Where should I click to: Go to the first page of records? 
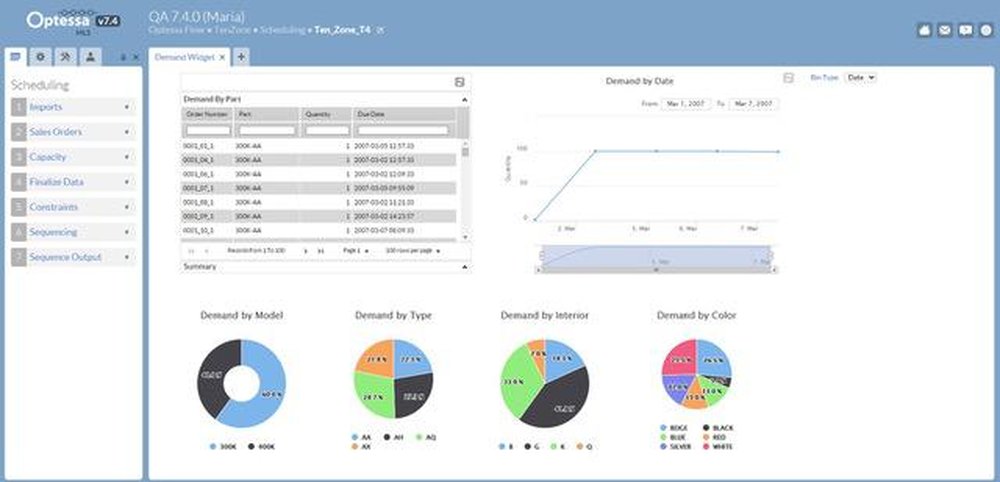191,251
